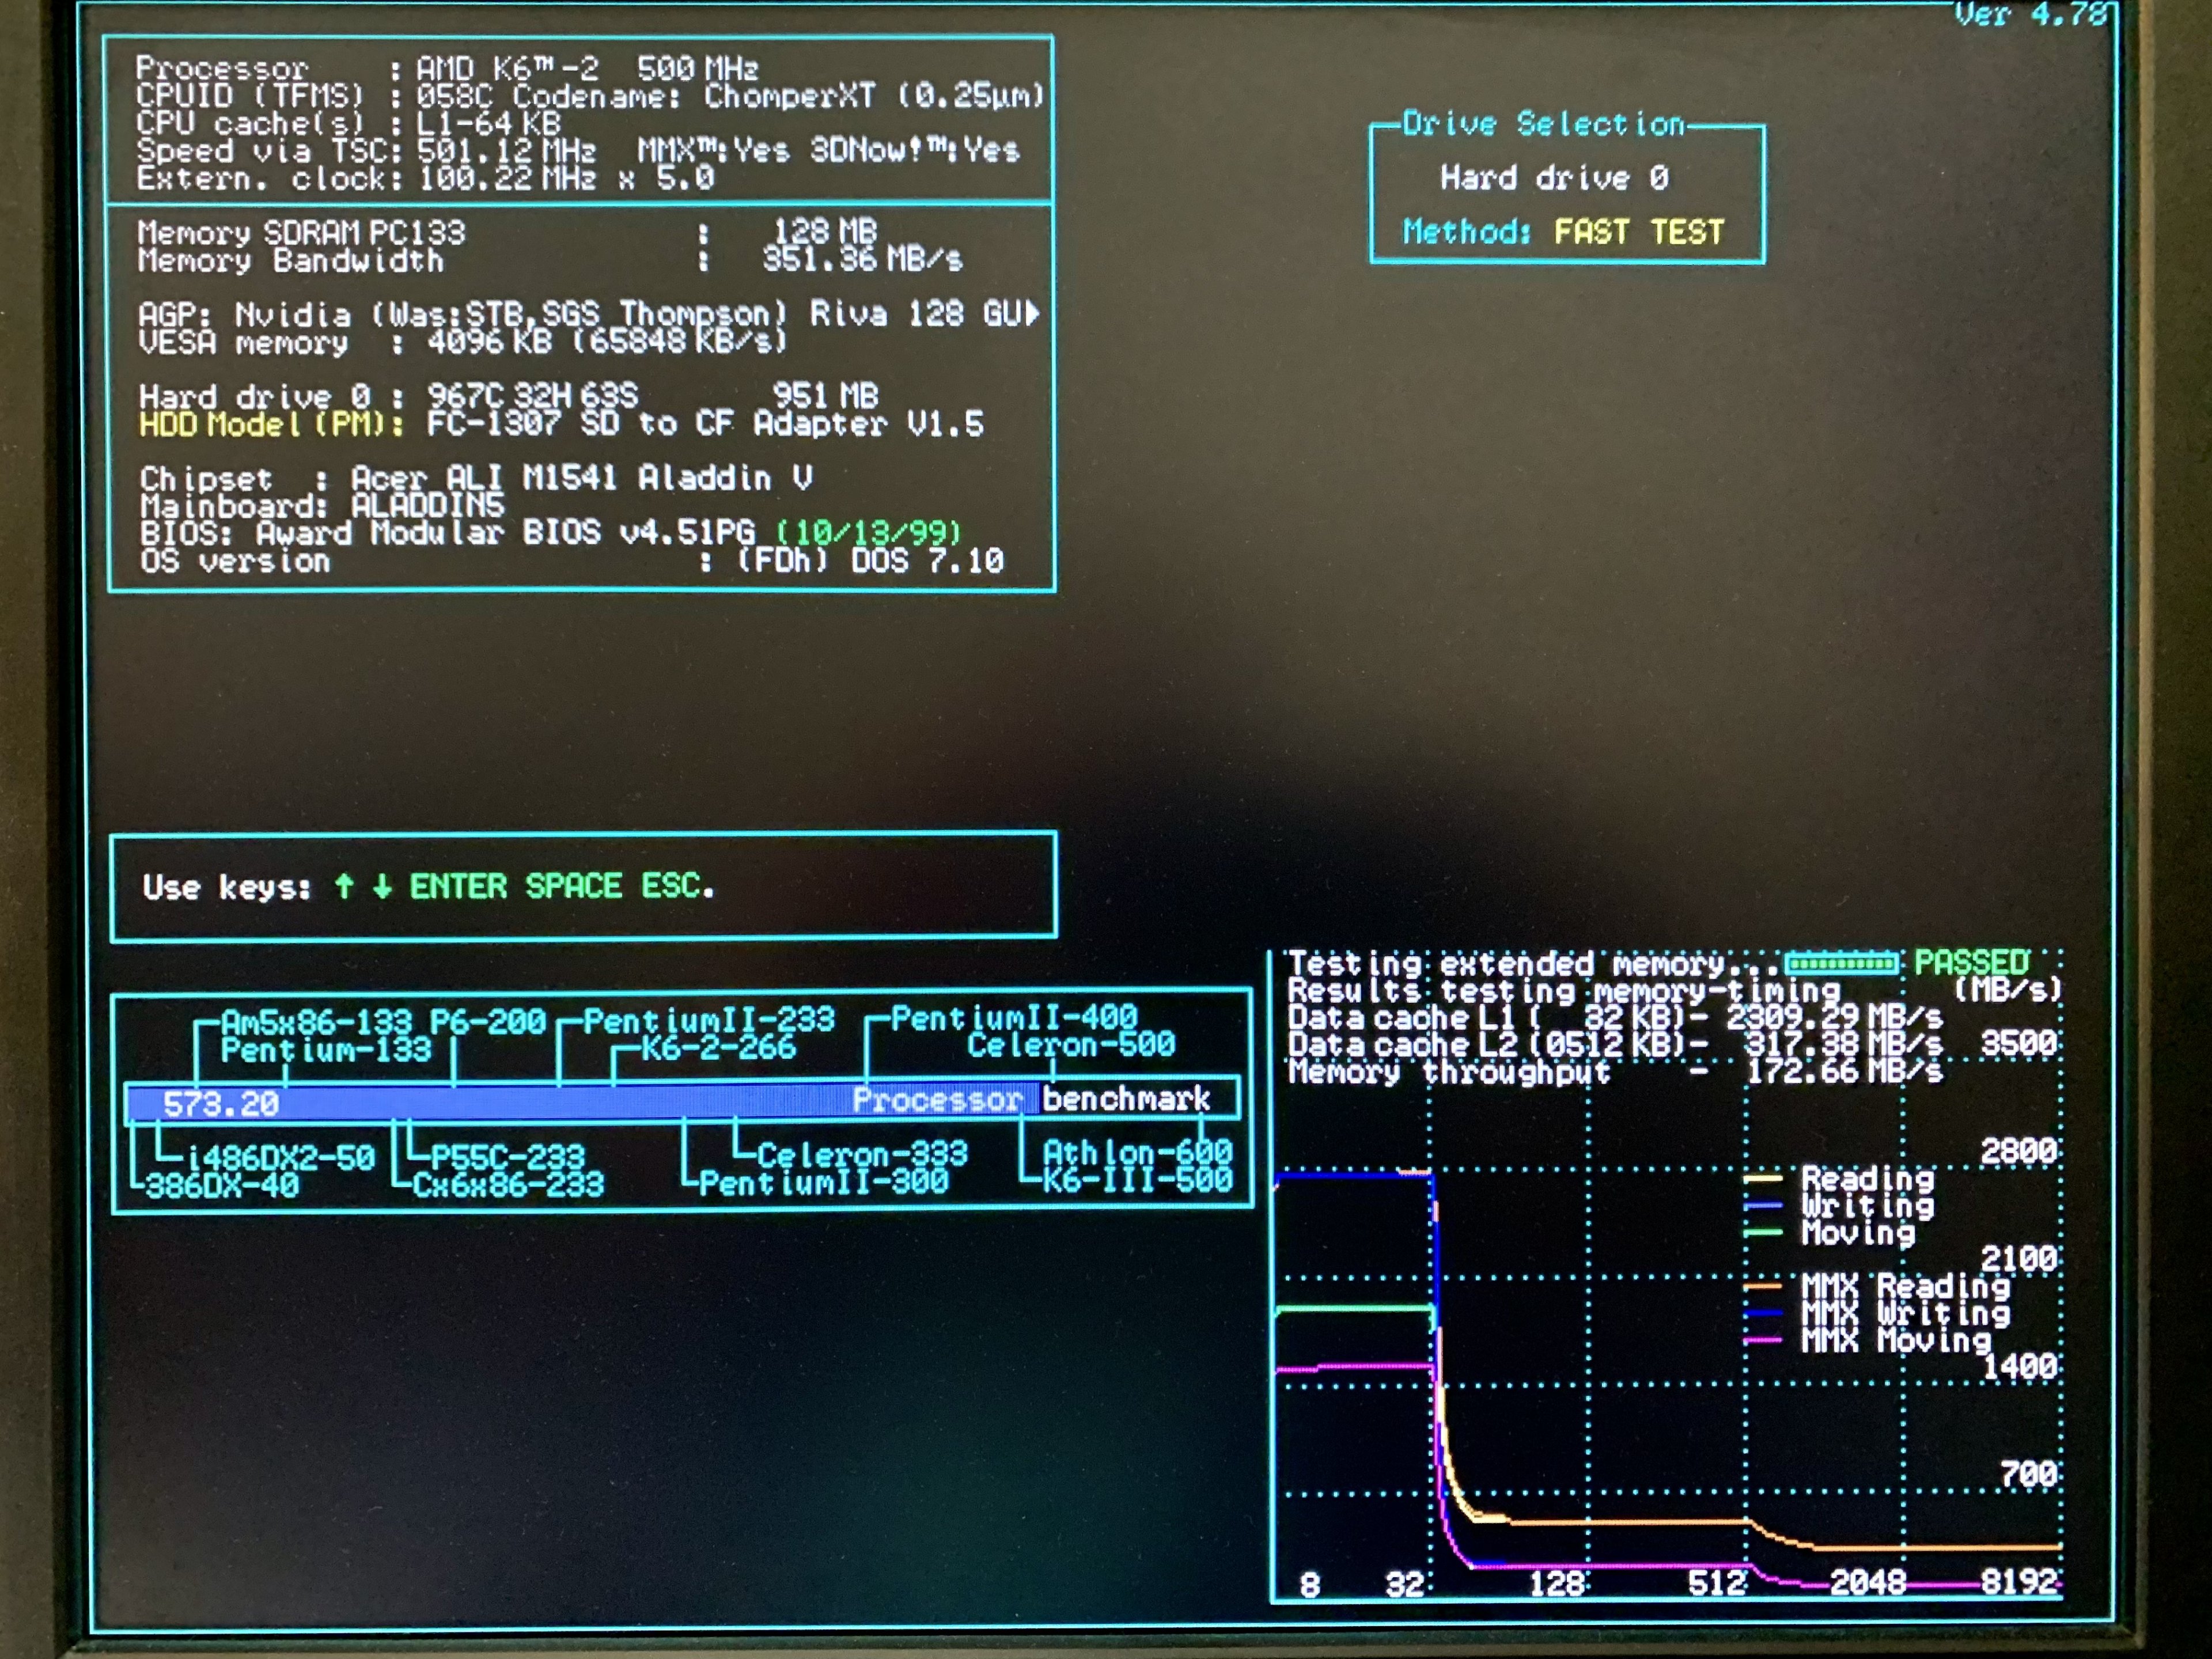Click the memory test progress bar
The image size is (2212, 1659).
(1841, 964)
